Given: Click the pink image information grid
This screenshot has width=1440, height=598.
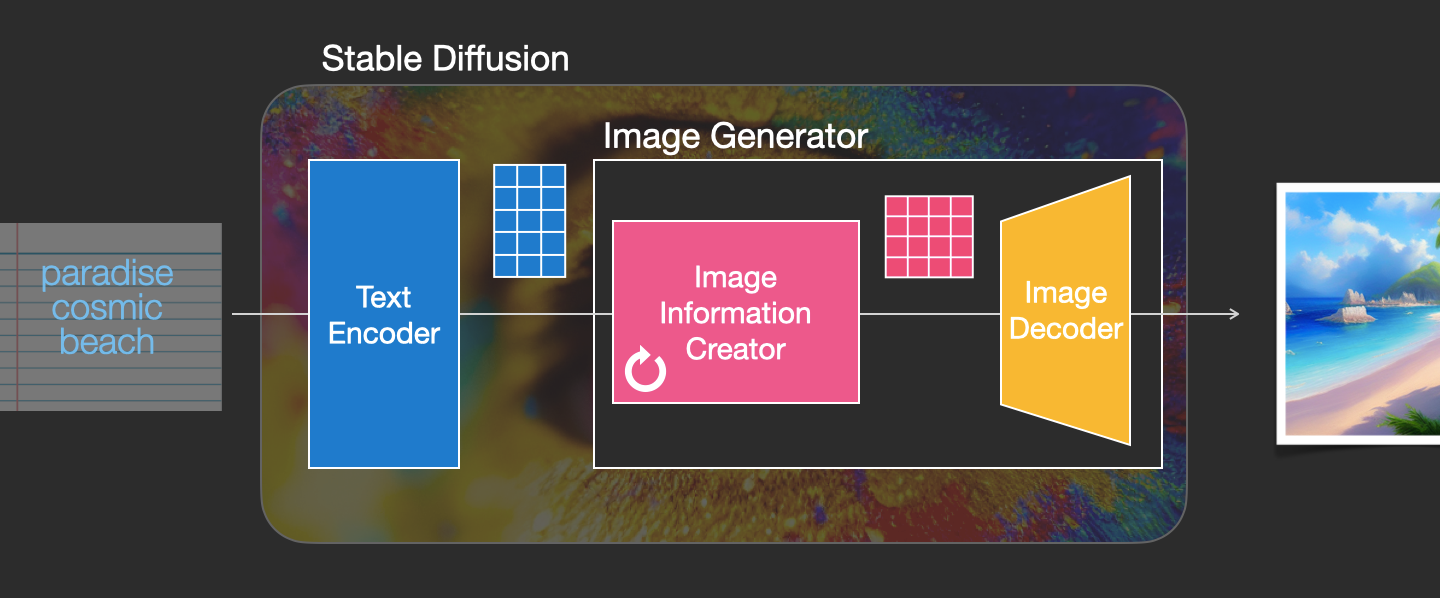Looking at the screenshot, I should (x=929, y=237).
